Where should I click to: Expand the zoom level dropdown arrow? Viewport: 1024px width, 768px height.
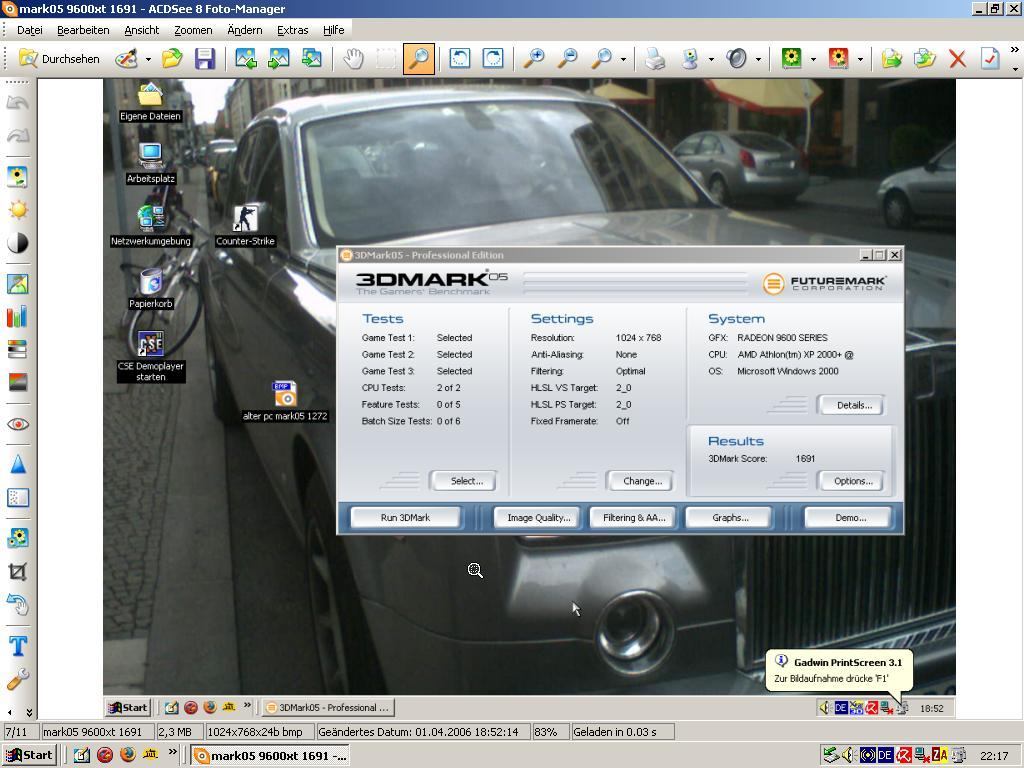[623, 59]
